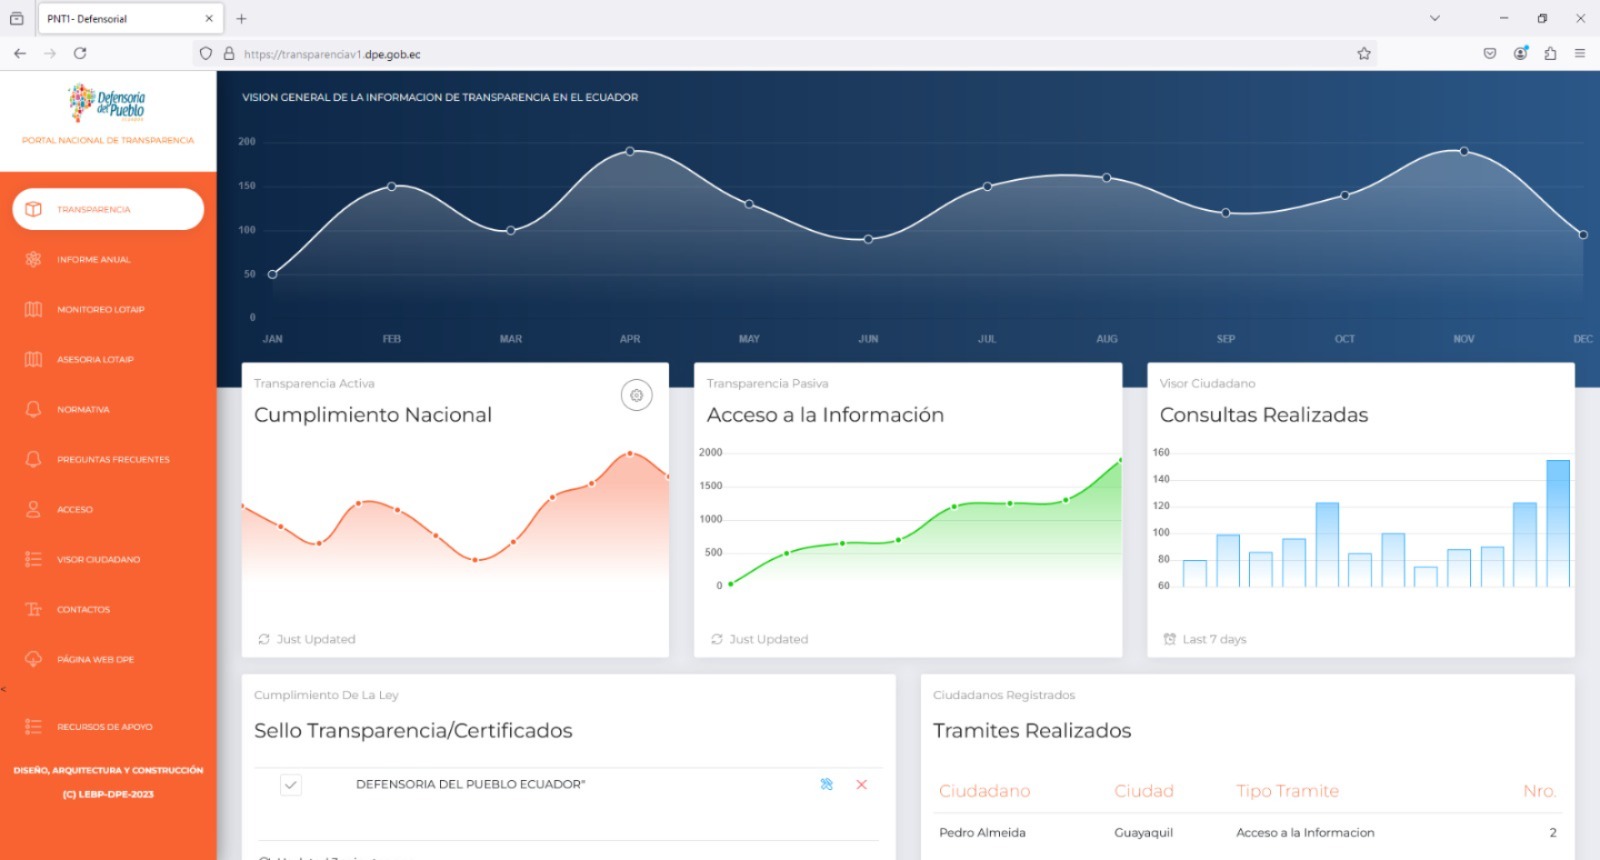Click the tallest bar in Consultas Realizadas chart
Screen dimensions: 1600x860
tap(1557, 522)
